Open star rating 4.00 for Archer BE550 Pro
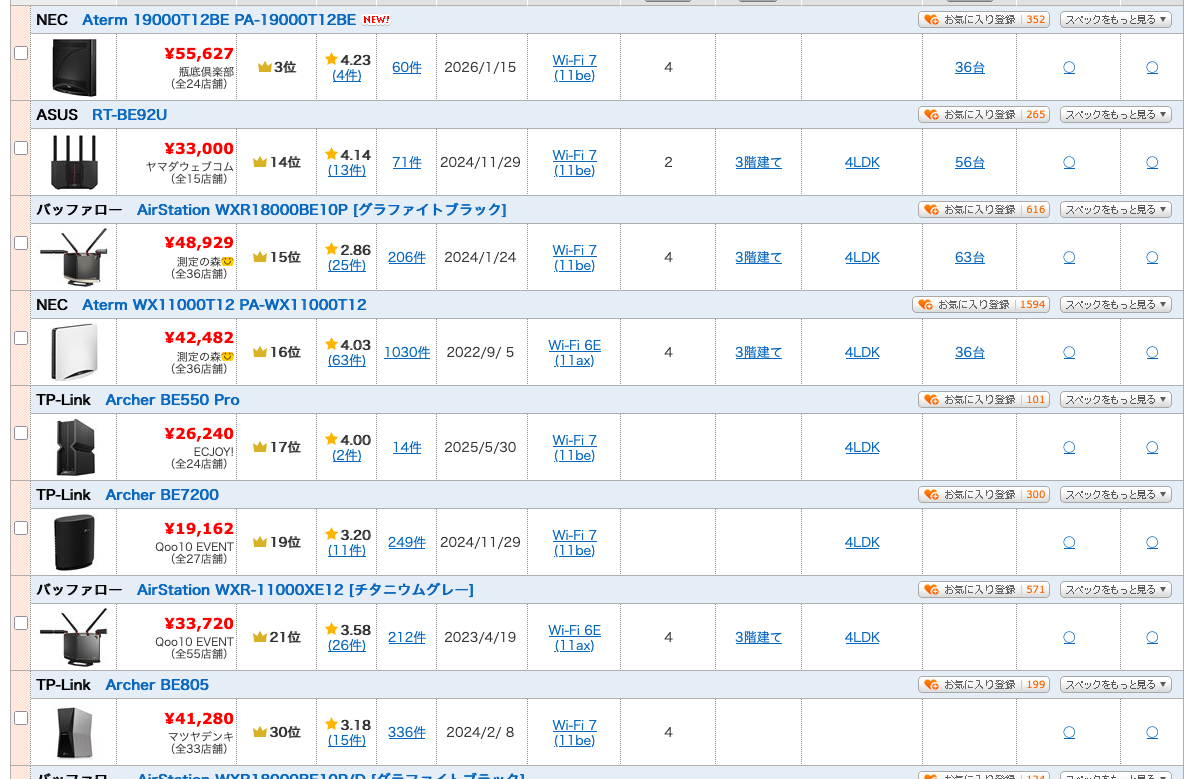1186x779 pixels. pyautogui.click(x=348, y=439)
